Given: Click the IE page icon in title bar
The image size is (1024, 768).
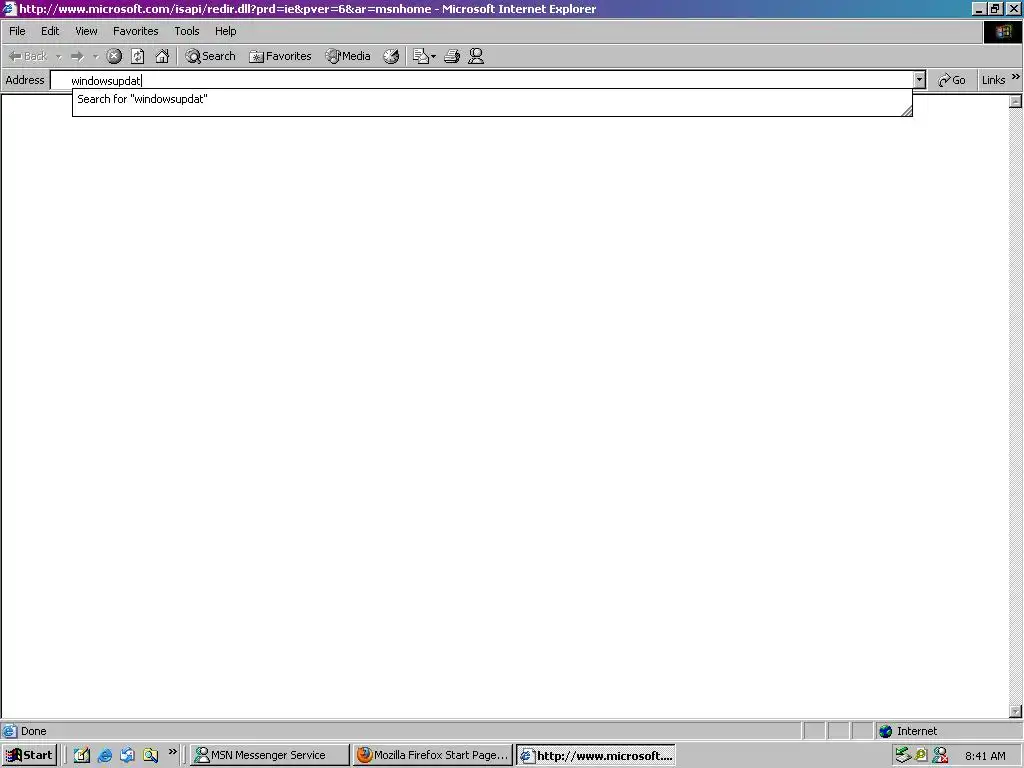Looking at the screenshot, I should [9, 9].
